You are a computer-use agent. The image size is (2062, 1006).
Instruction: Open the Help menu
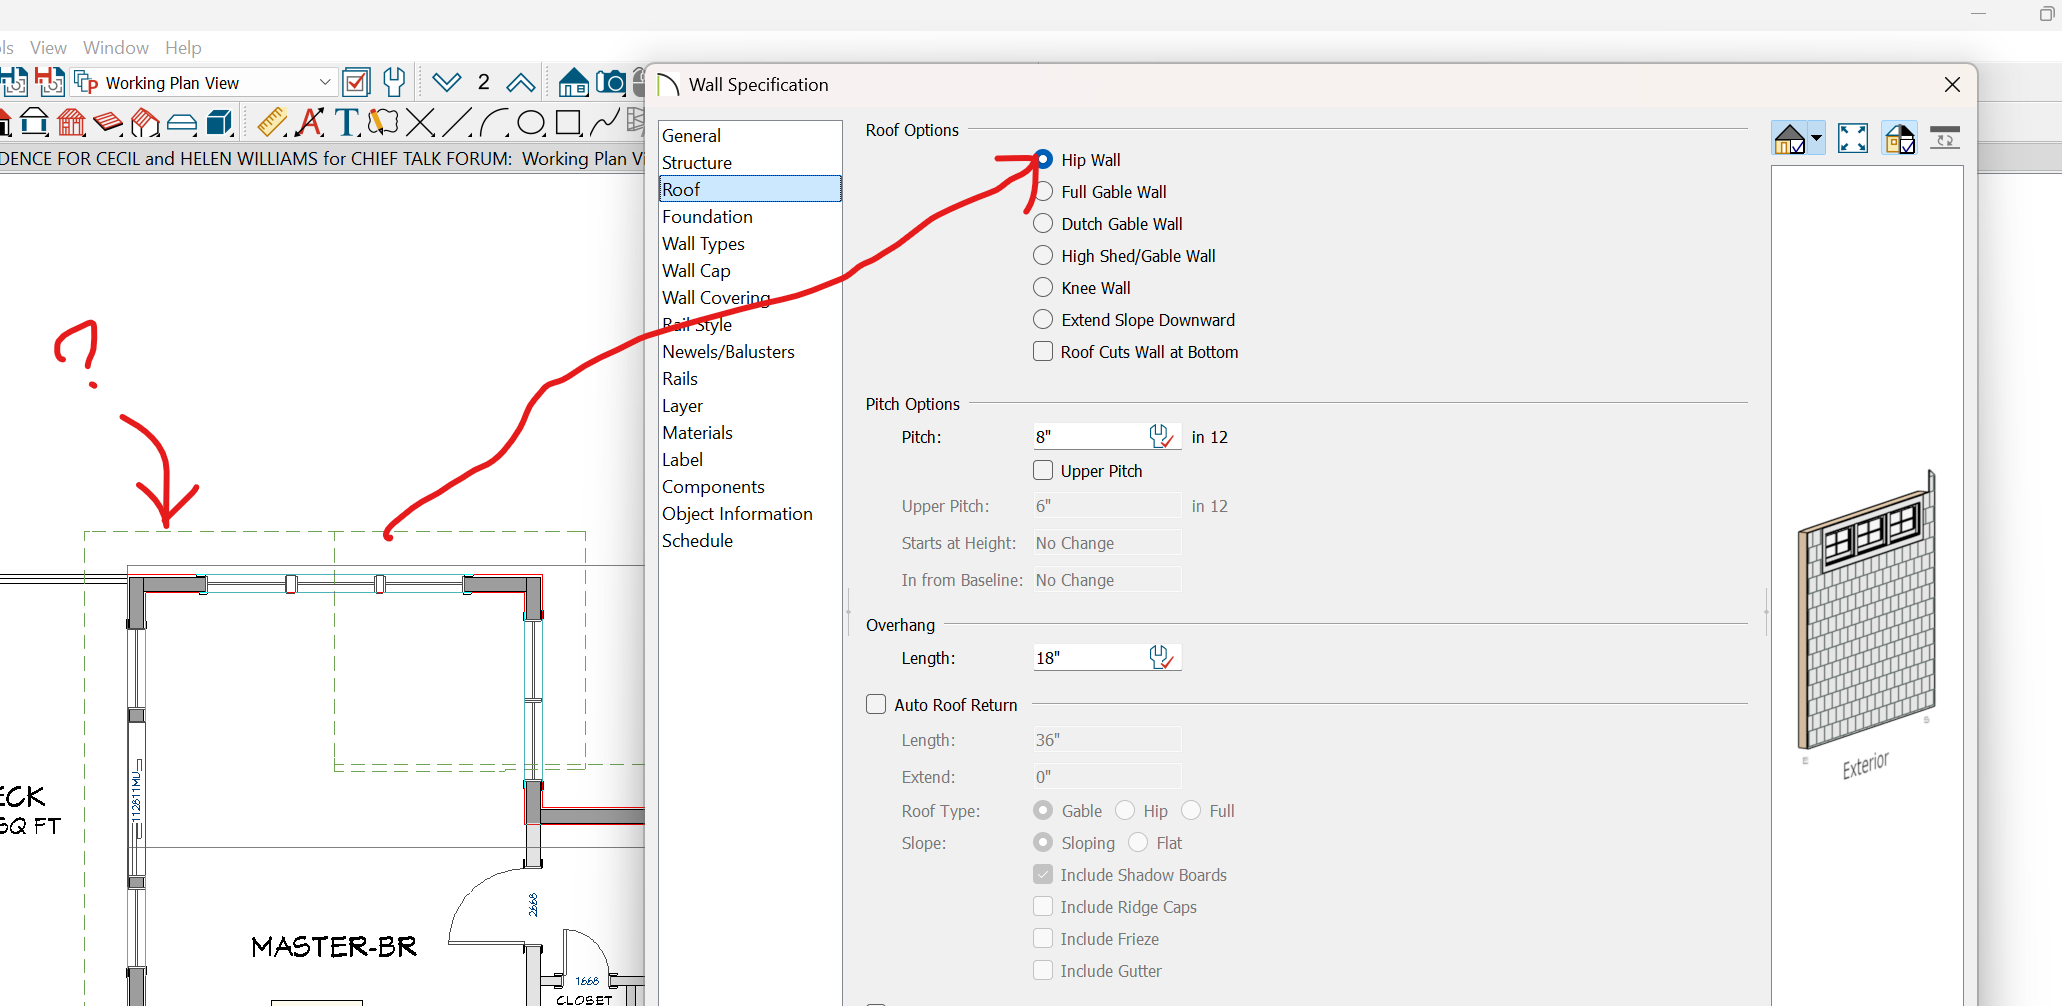(183, 48)
